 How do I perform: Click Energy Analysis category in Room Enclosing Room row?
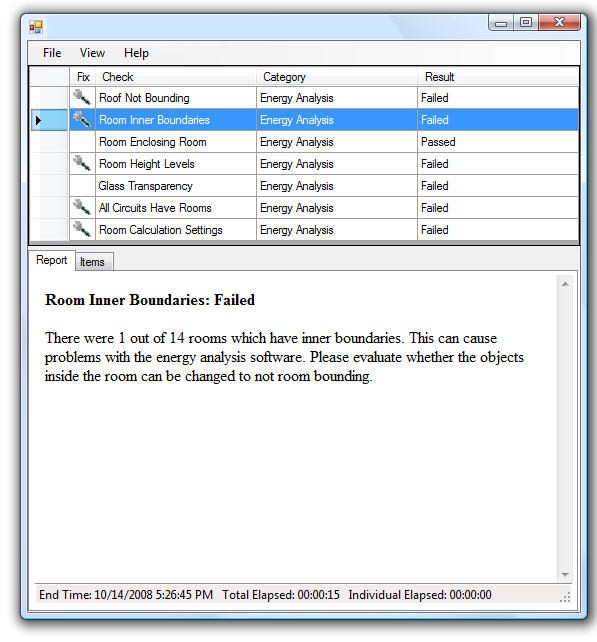point(337,142)
